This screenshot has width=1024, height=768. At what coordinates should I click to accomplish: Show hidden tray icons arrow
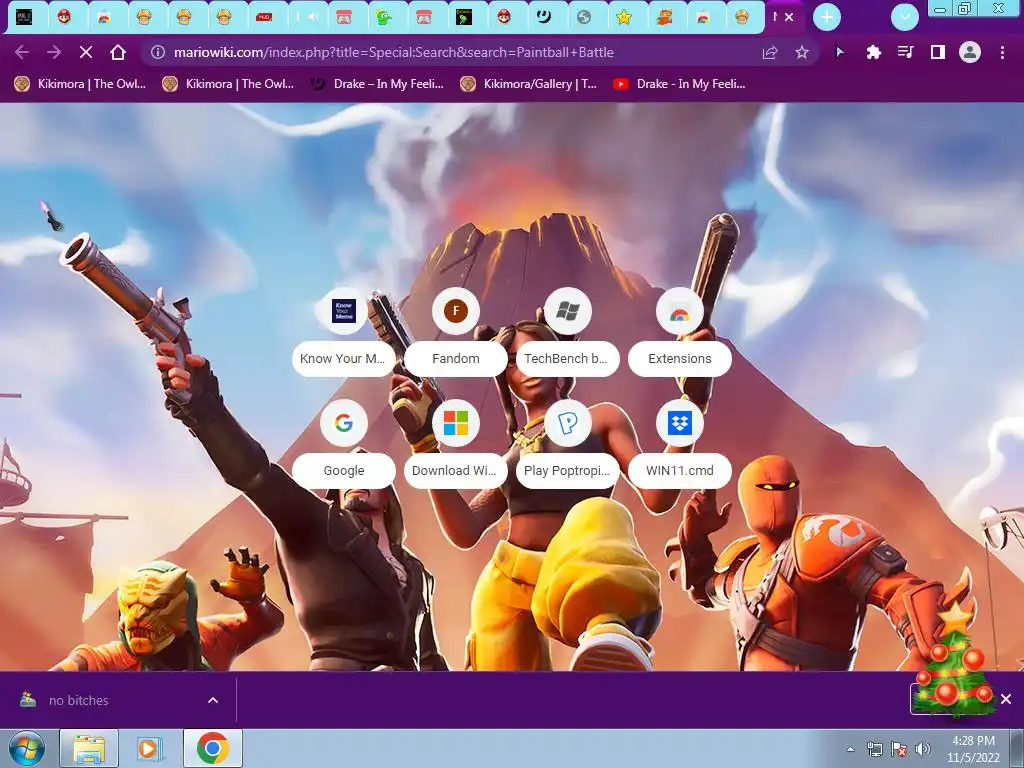click(850, 749)
